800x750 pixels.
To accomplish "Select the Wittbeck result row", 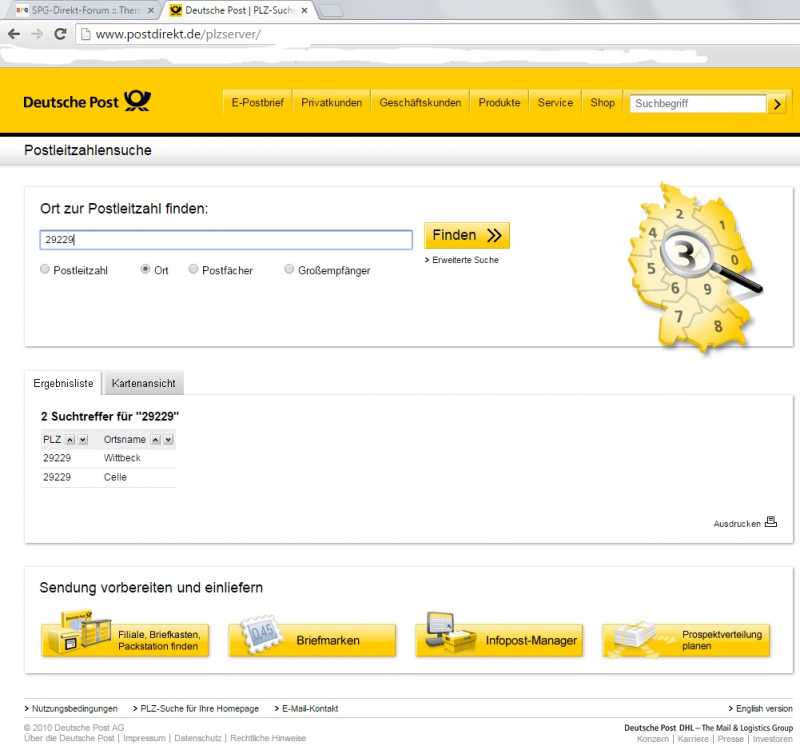I will (108, 458).
